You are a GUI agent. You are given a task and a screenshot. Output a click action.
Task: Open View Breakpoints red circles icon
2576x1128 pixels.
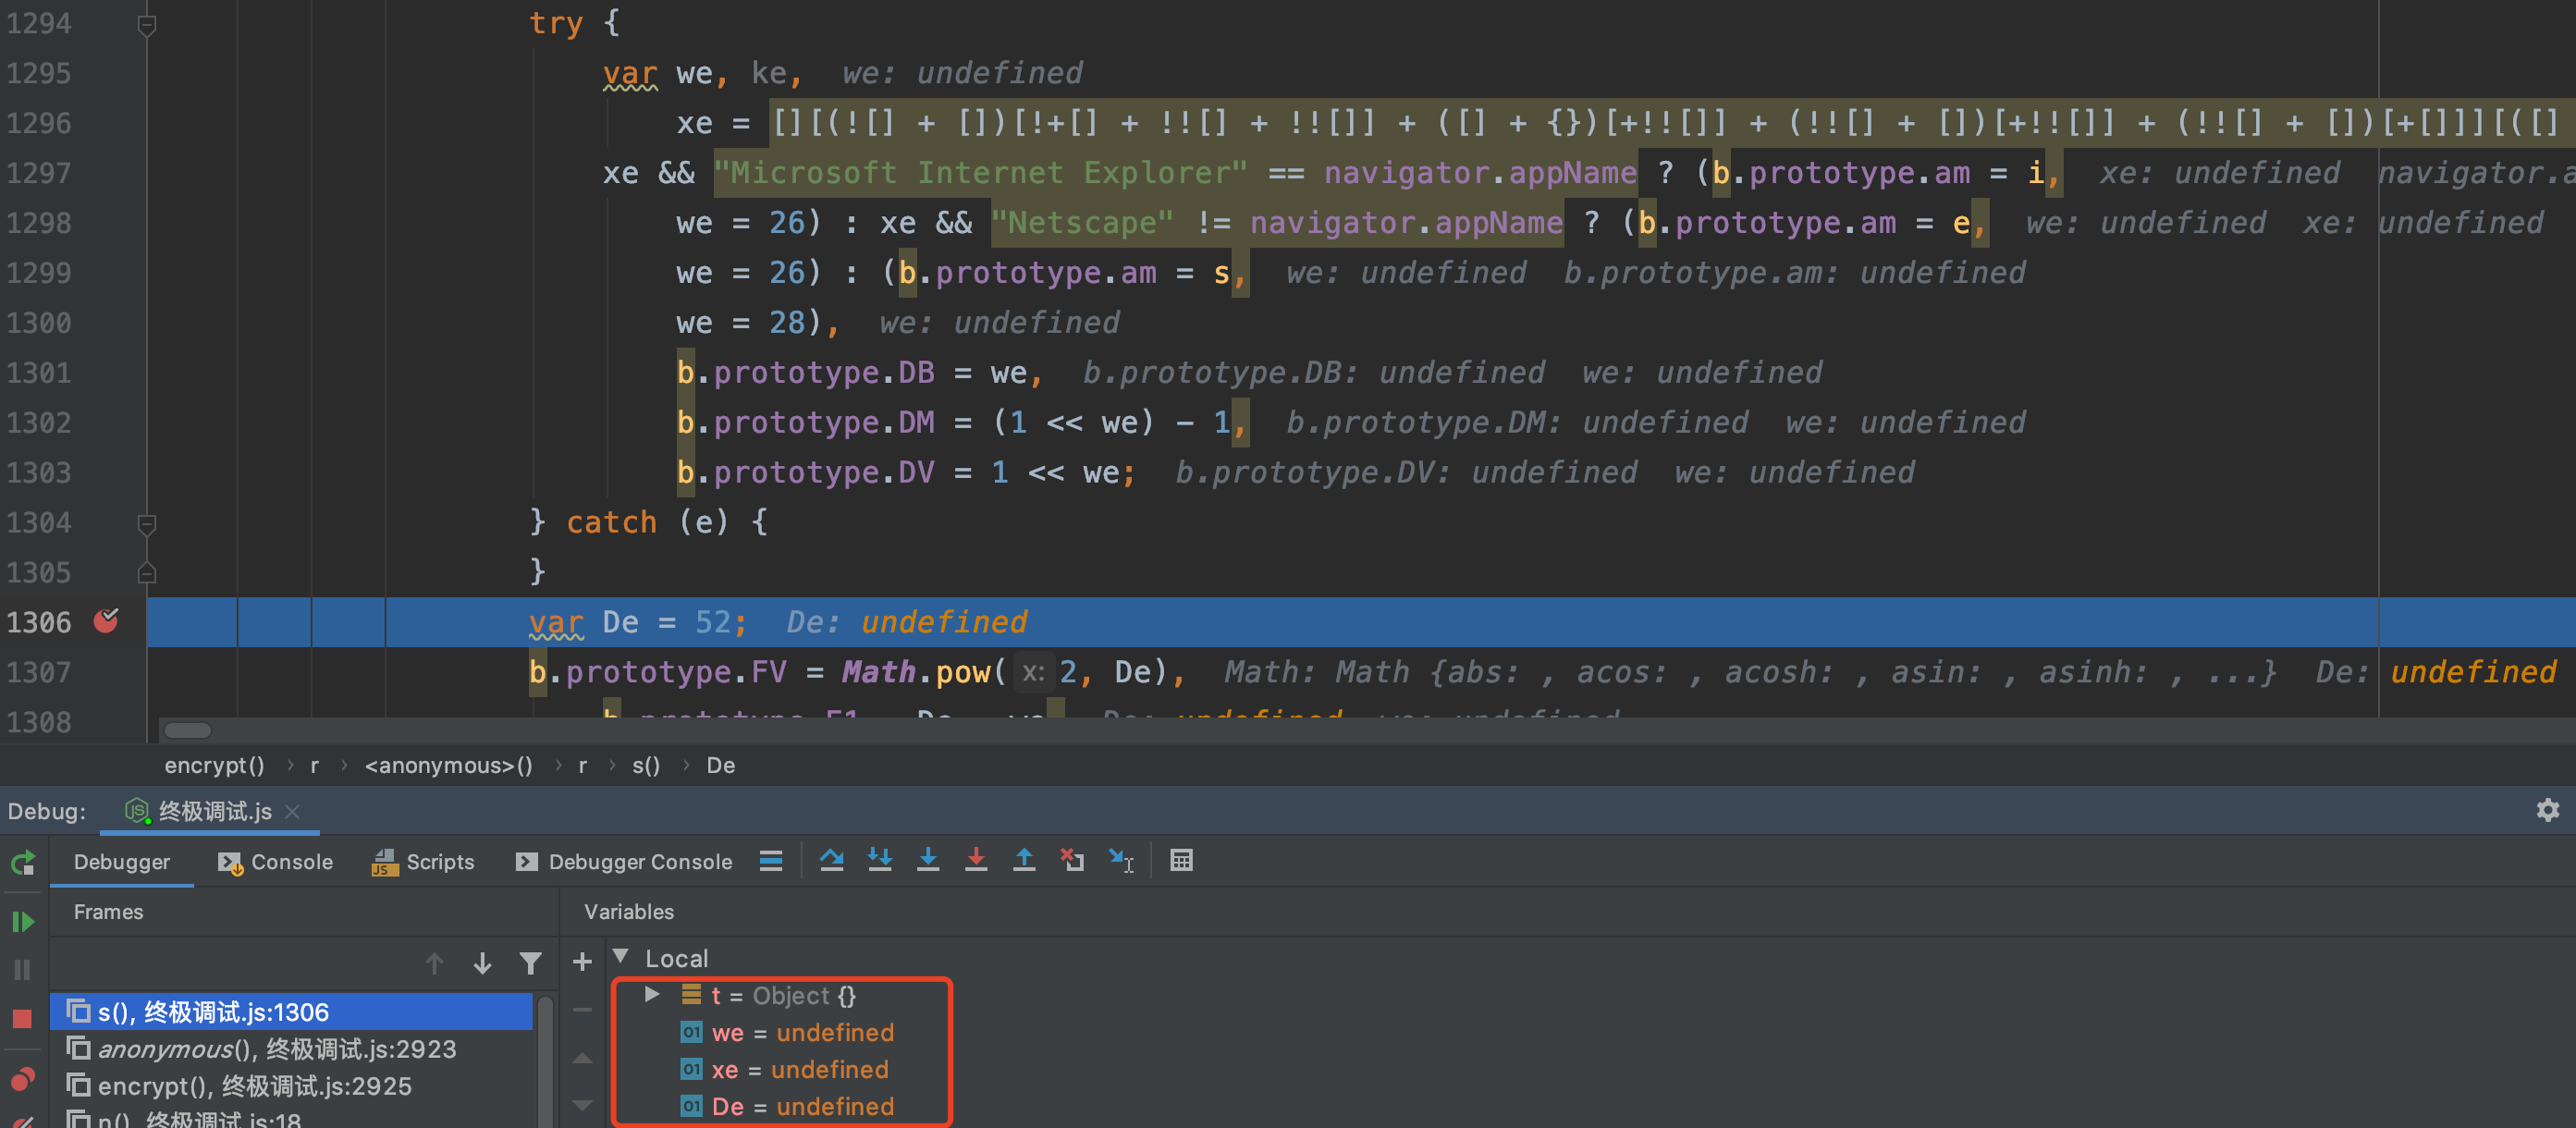pyautogui.click(x=22, y=1079)
